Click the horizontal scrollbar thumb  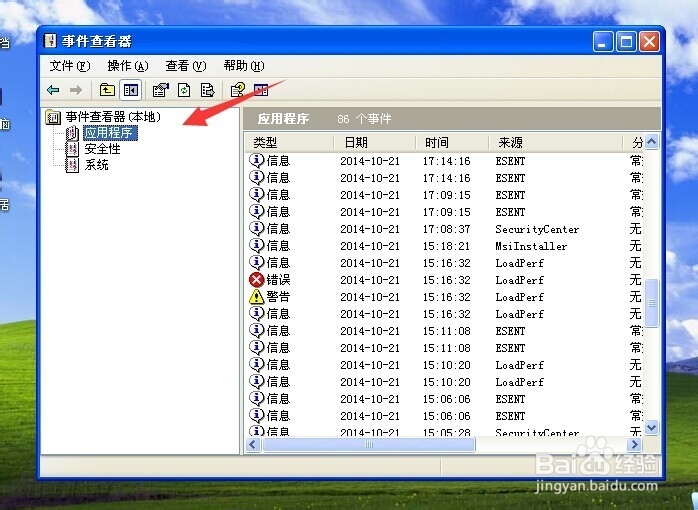[x=369, y=445]
